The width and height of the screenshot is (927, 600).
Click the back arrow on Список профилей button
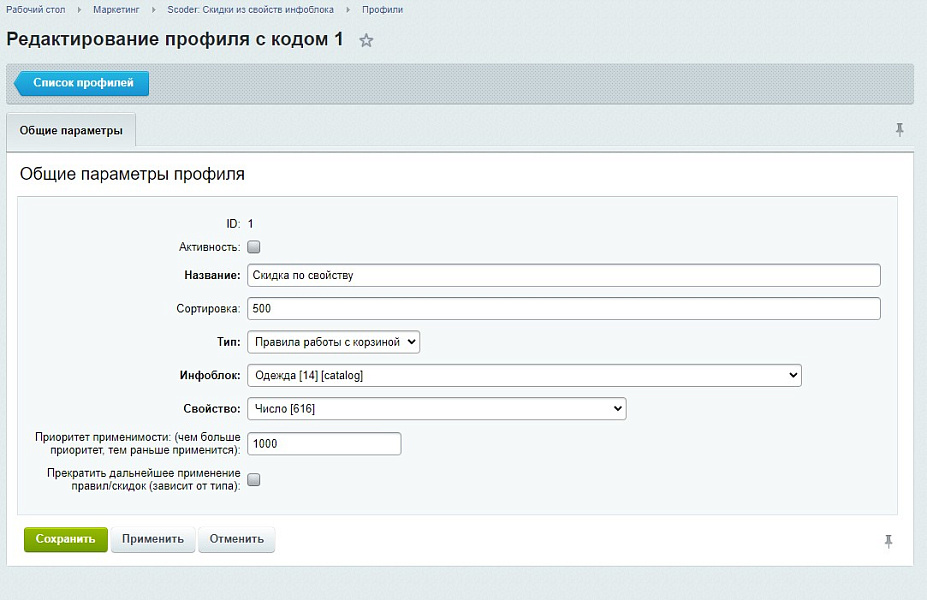click(x=20, y=84)
